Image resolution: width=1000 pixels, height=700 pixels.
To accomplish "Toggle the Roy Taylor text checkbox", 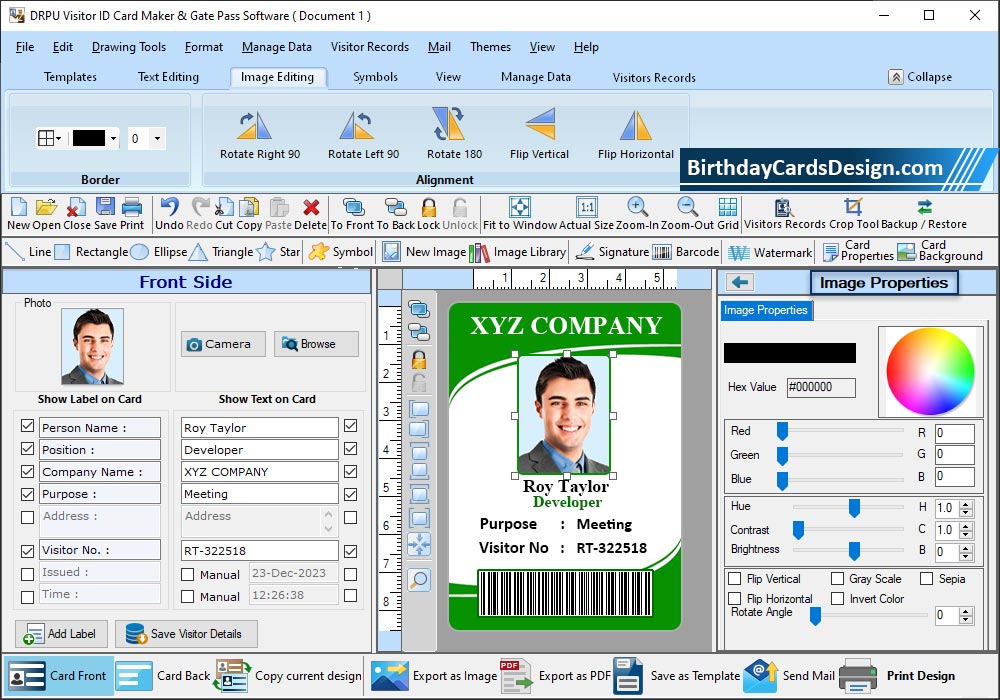I will (350, 426).
